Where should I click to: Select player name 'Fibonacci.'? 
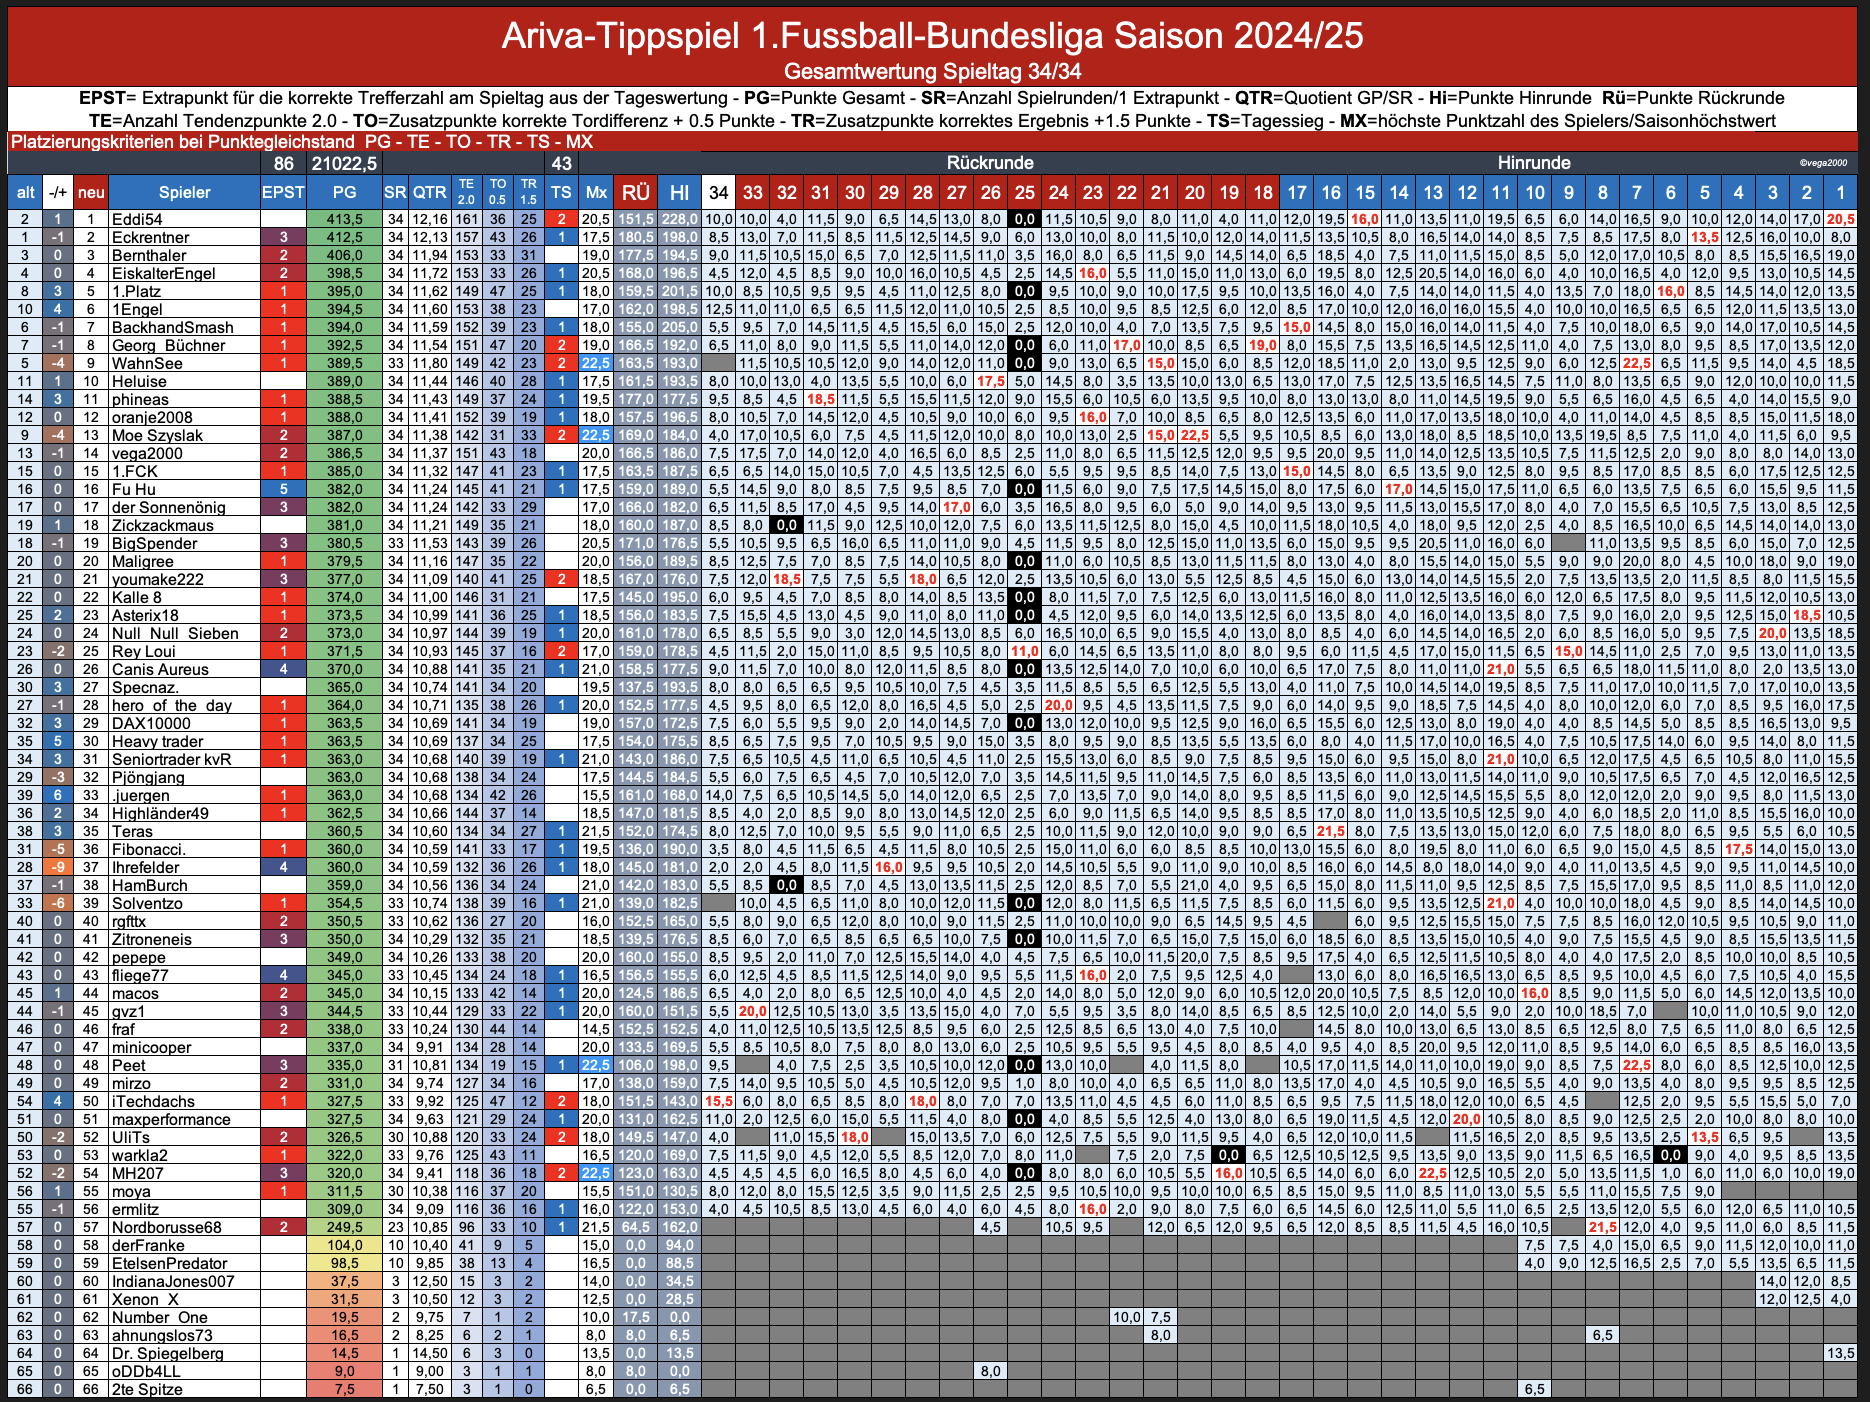pyautogui.click(x=148, y=849)
